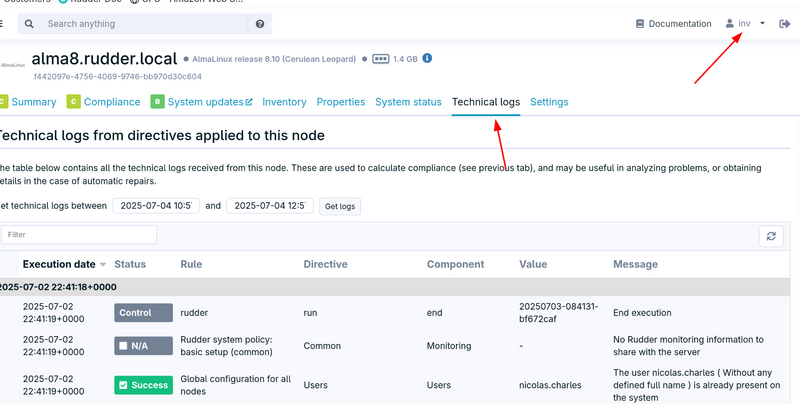Click the Compliance tab score badge
This screenshot has width=800, height=404.
click(x=73, y=102)
